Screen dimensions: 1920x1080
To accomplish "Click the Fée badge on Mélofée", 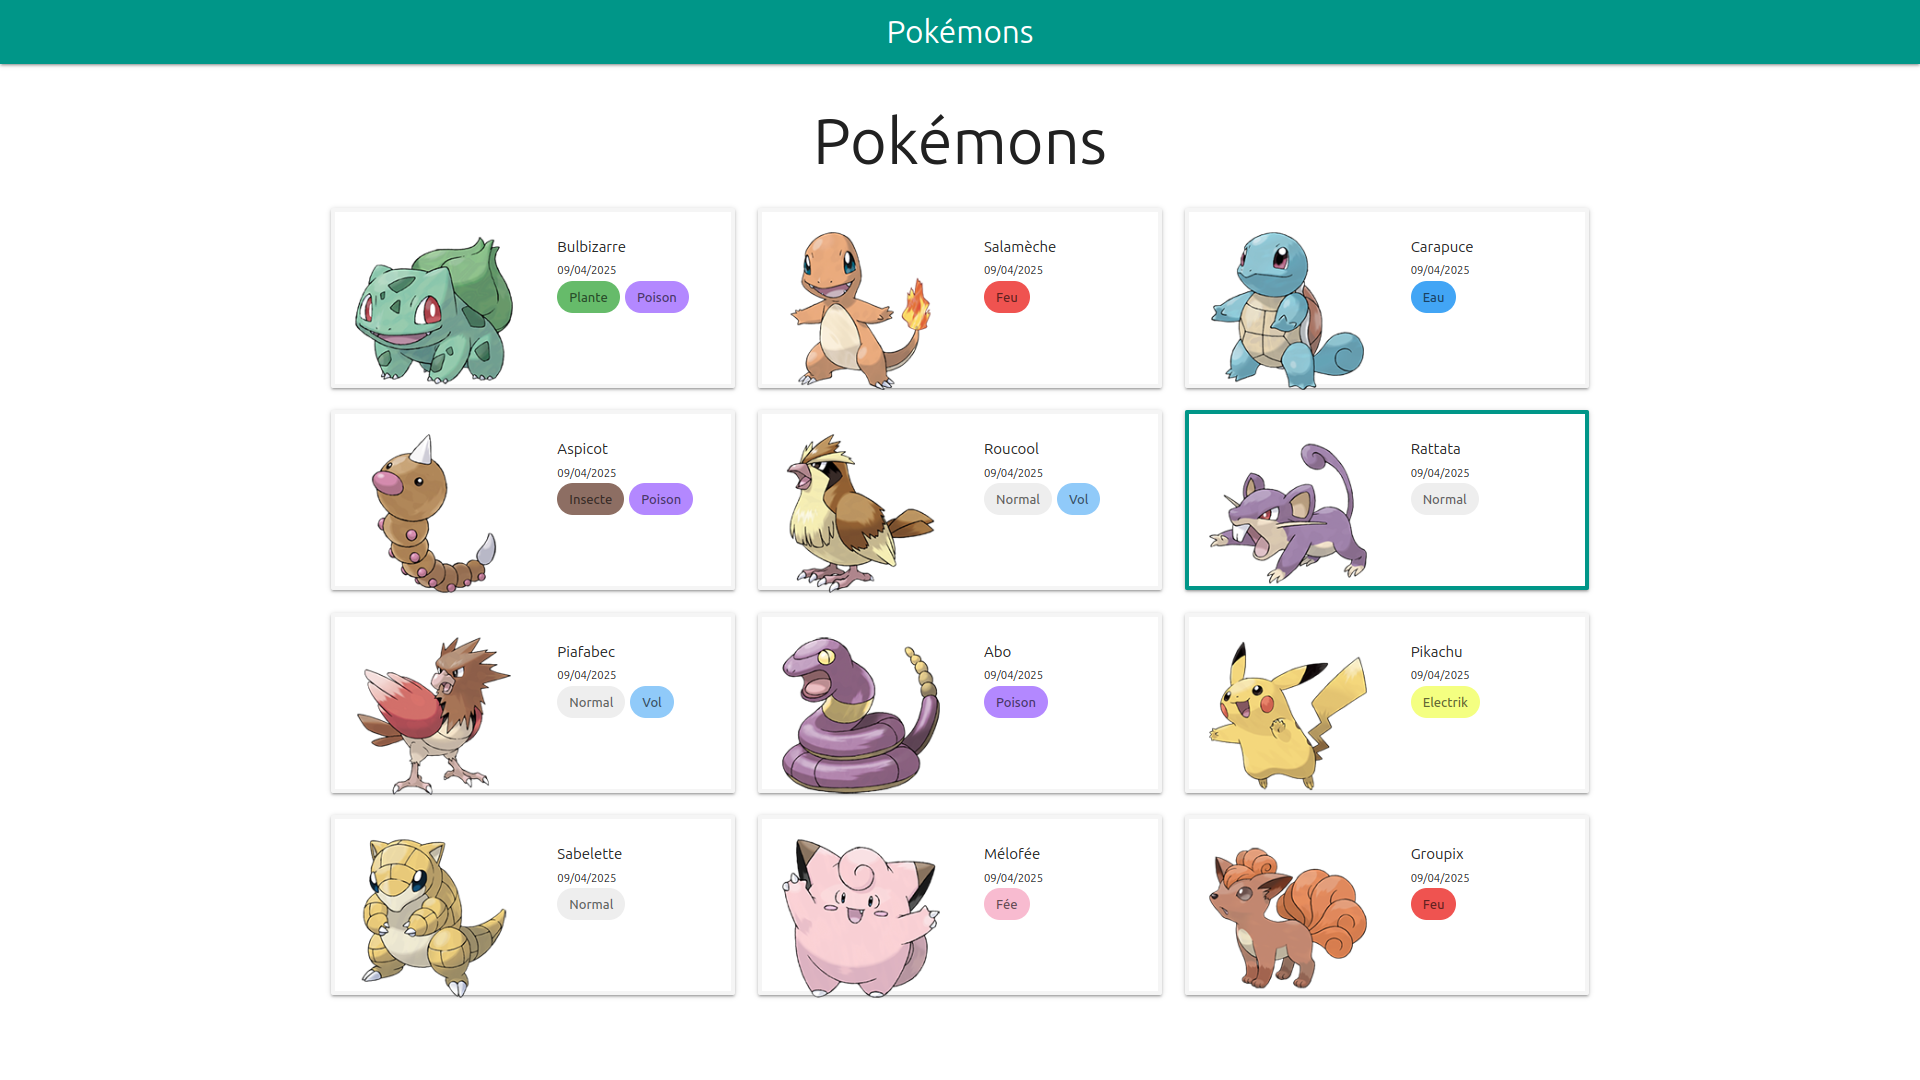I will pyautogui.click(x=1006, y=904).
